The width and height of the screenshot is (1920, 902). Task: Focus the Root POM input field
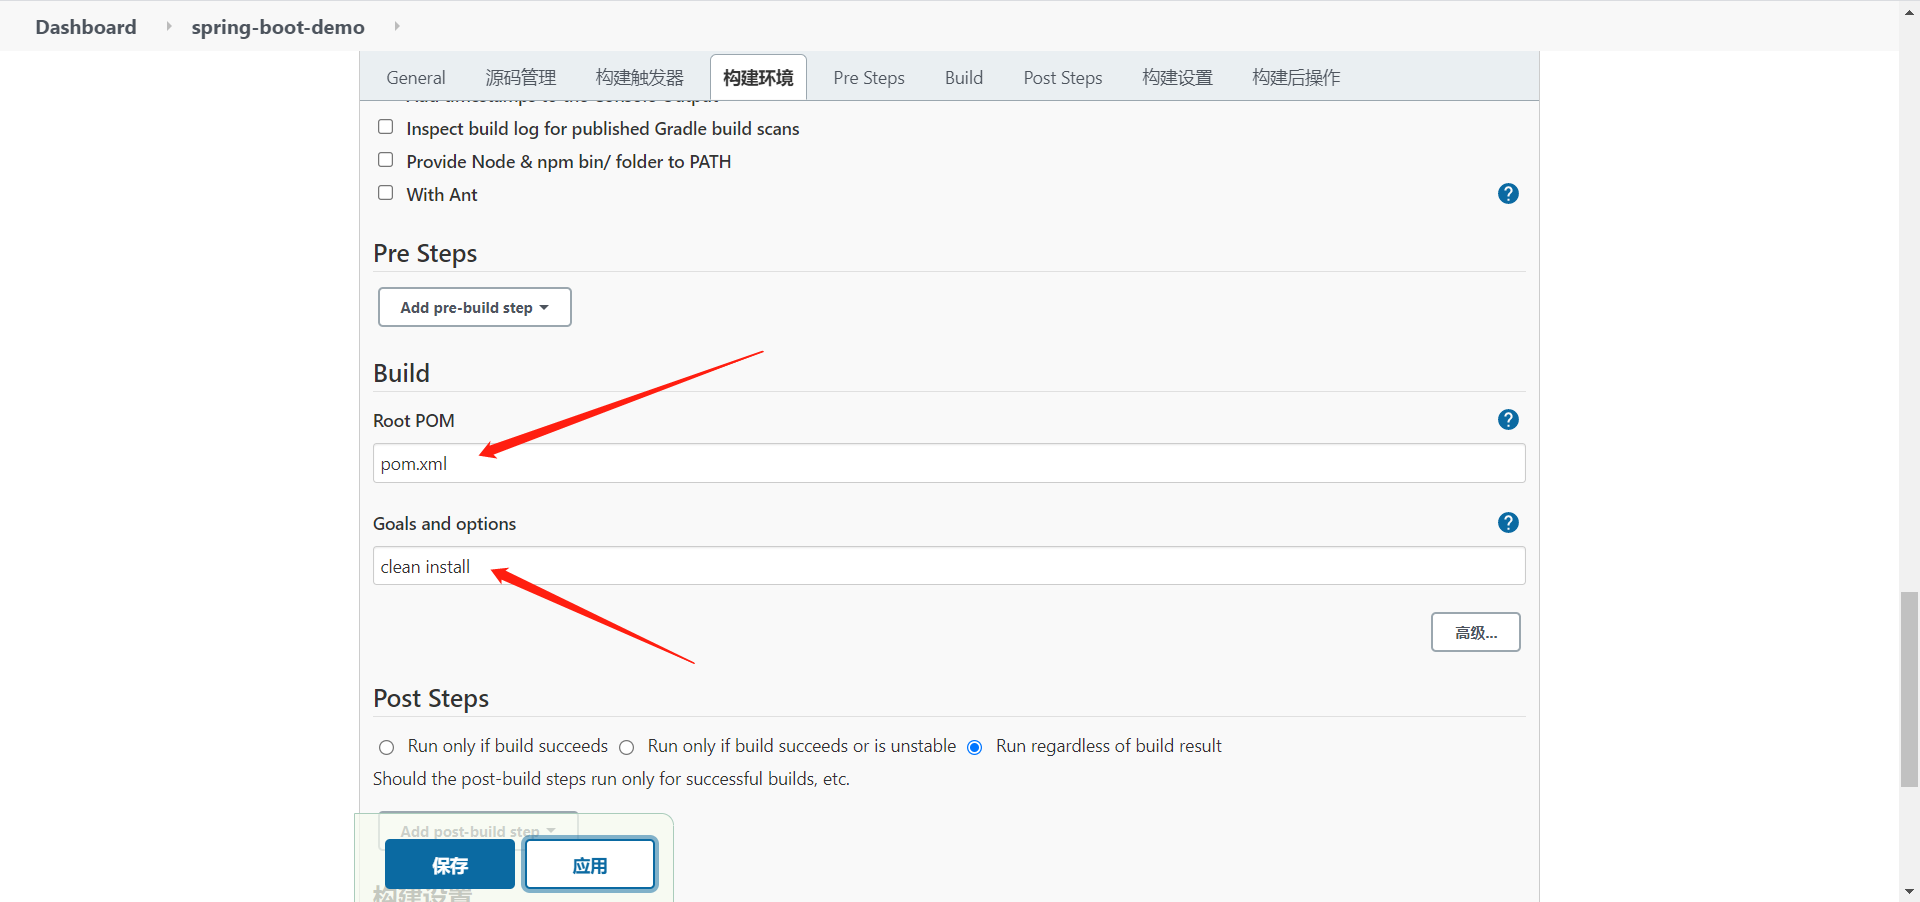pyautogui.click(x=949, y=463)
